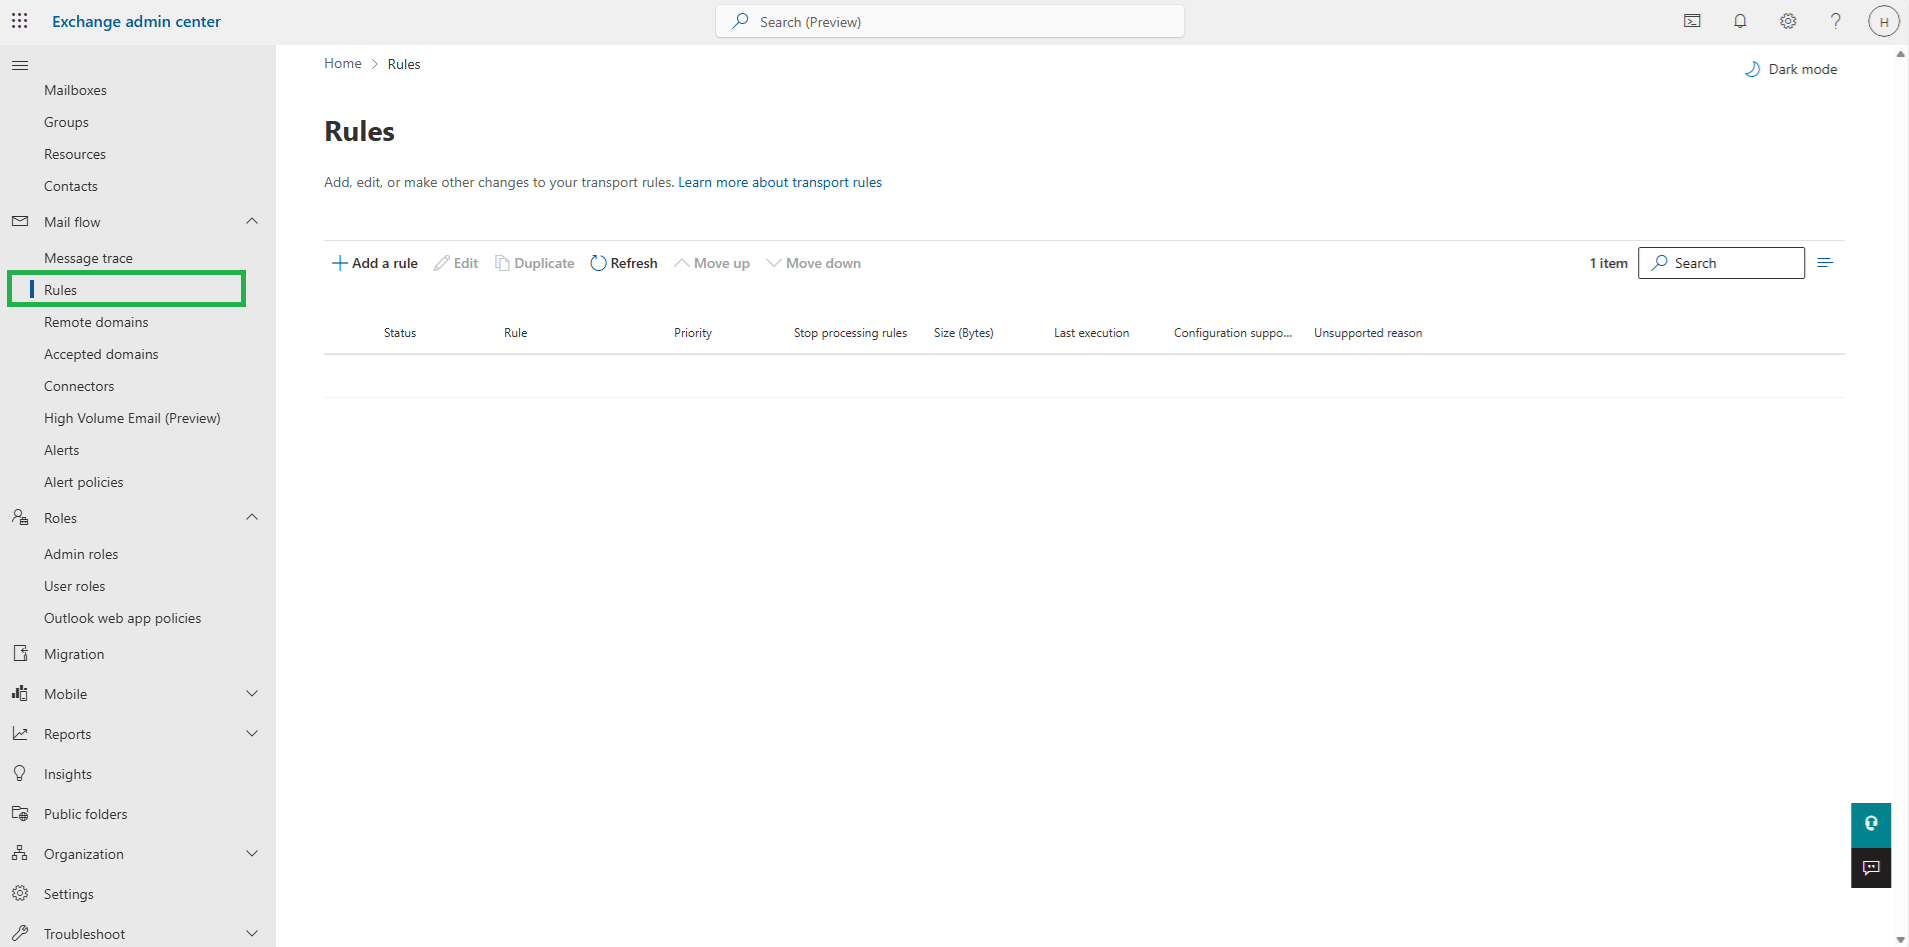Expand the Troubleshoot section chevron
The height and width of the screenshot is (947, 1909).
point(252,933)
